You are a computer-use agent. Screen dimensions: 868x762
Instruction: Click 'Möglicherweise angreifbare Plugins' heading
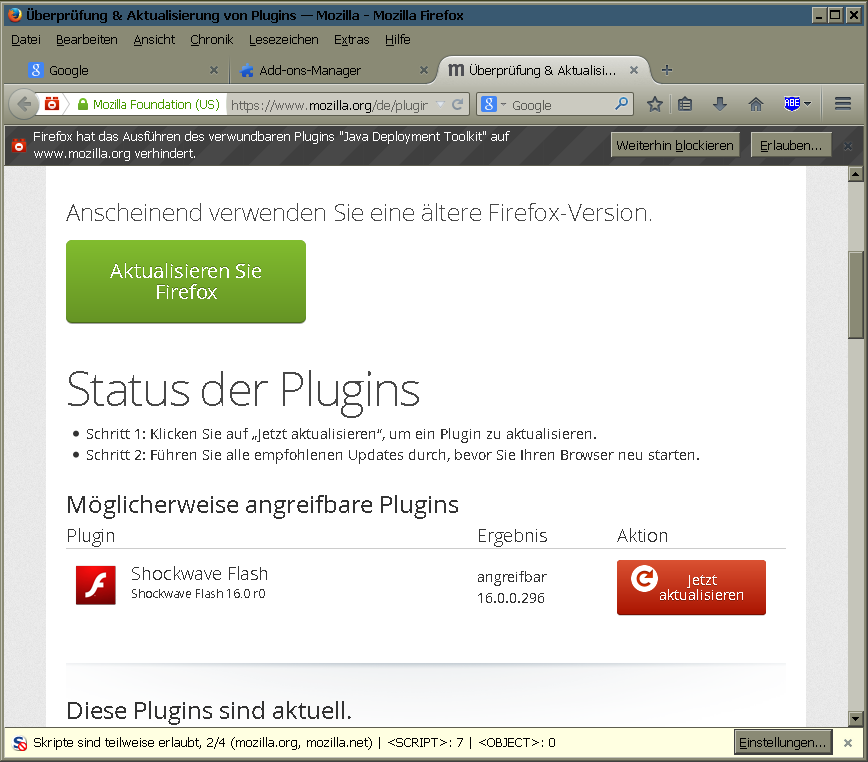pyautogui.click(x=262, y=505)
